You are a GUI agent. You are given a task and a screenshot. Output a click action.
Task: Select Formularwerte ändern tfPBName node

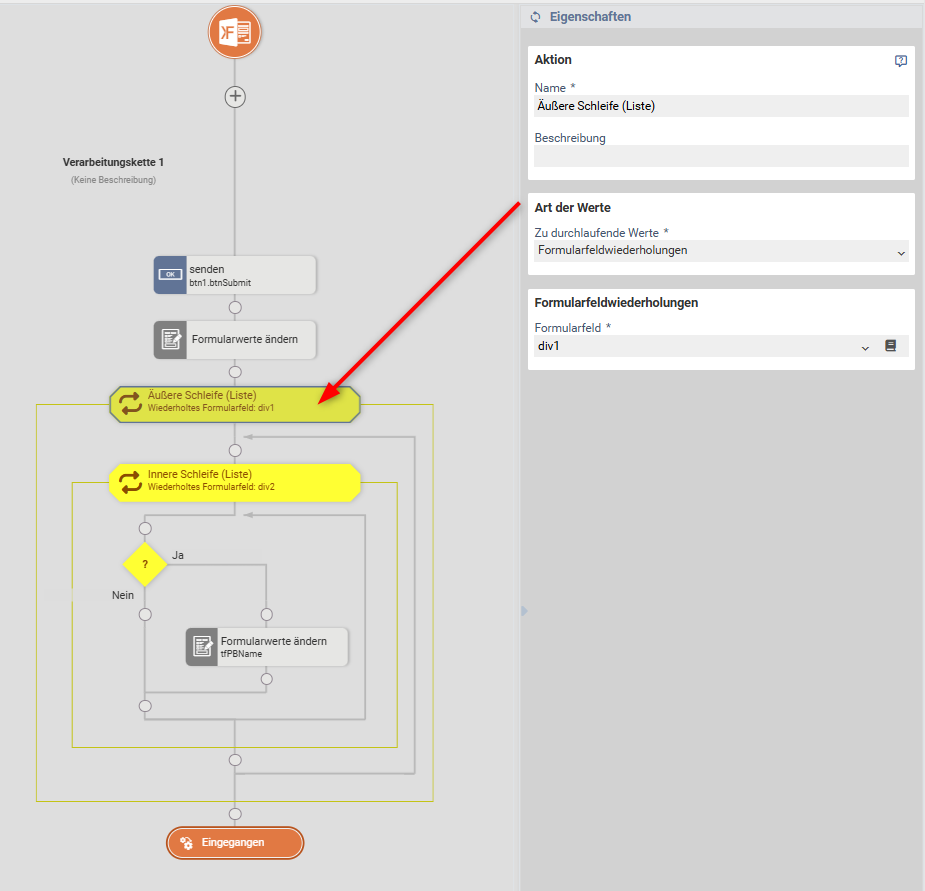pos(267,647)
